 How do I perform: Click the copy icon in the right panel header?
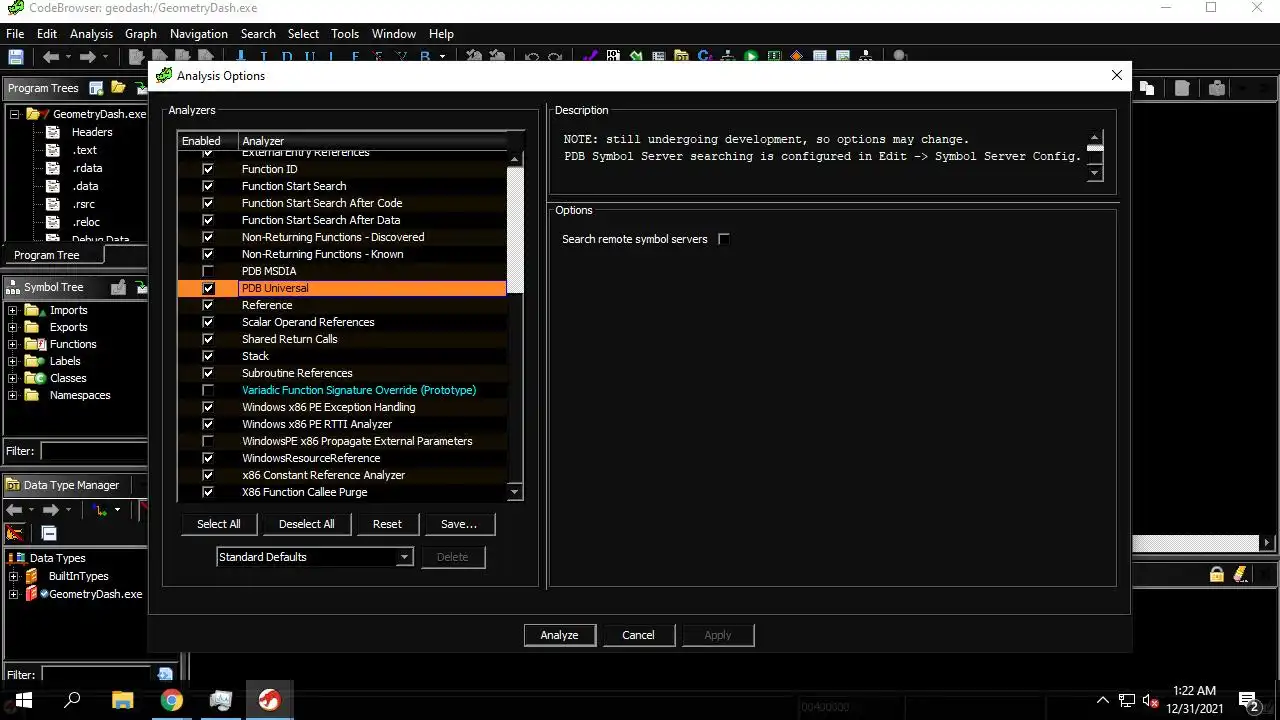pyautogui.click(x=1147, y=88)
